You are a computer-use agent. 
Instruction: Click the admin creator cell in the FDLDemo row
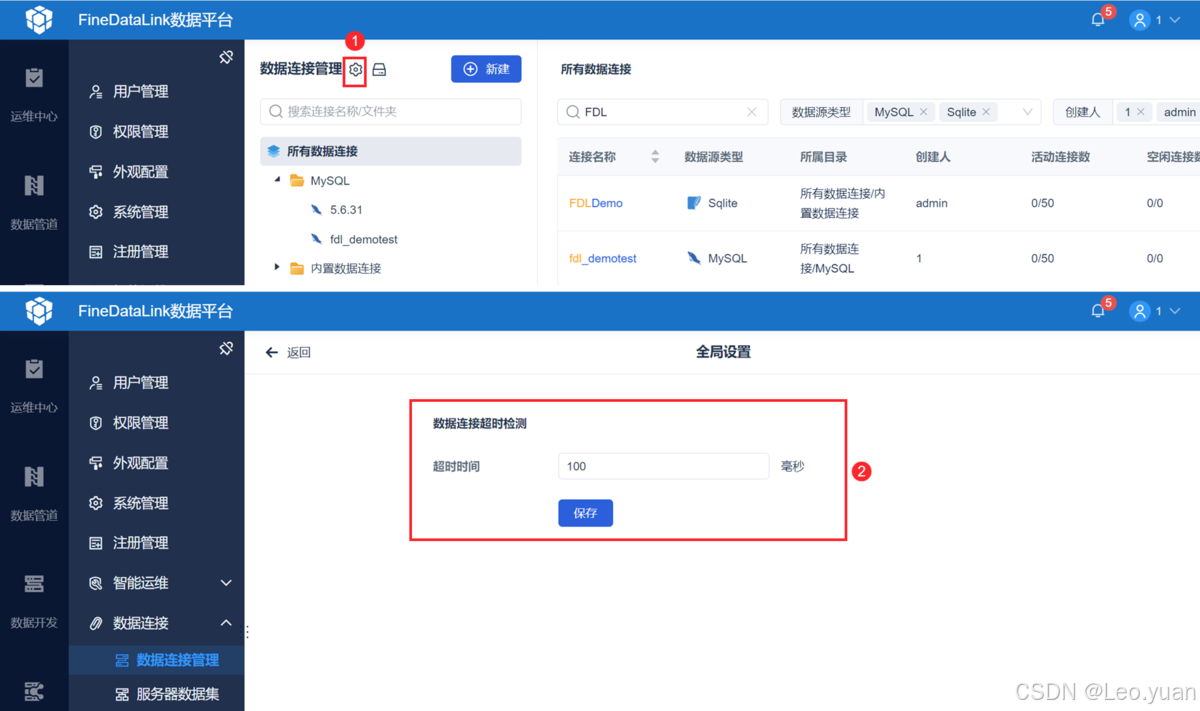coord(932,203)
